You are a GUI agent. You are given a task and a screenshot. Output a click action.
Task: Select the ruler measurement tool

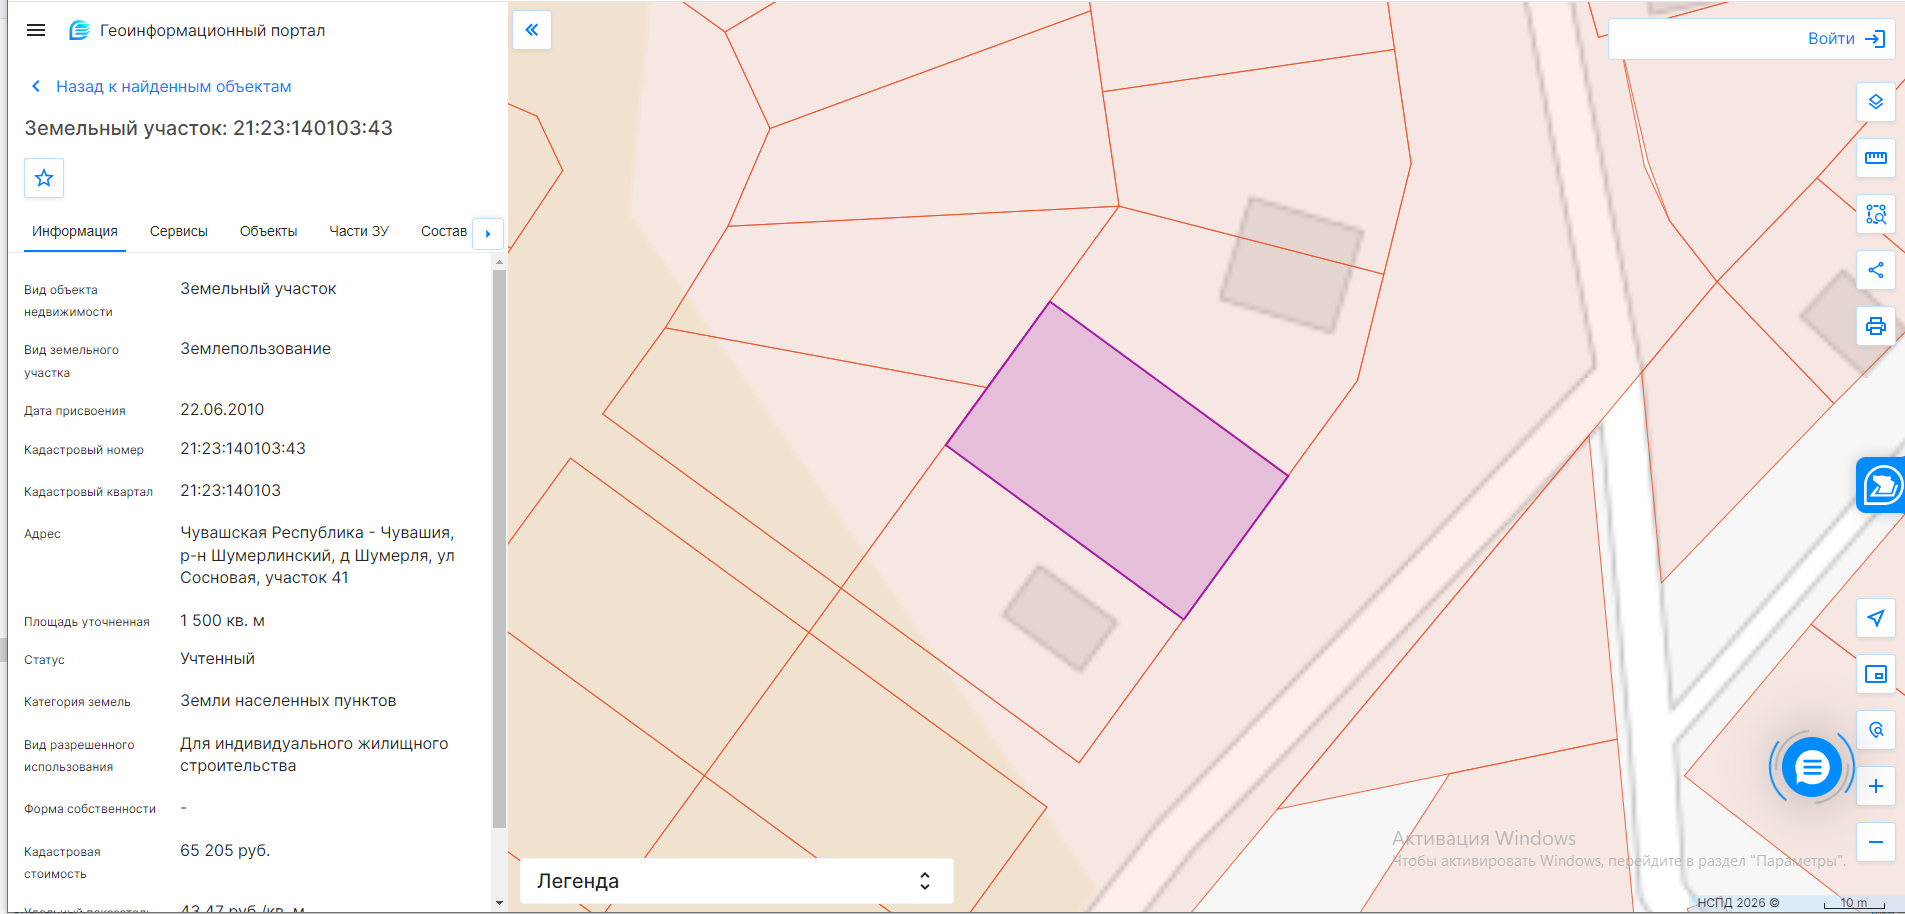(1876, 158)
